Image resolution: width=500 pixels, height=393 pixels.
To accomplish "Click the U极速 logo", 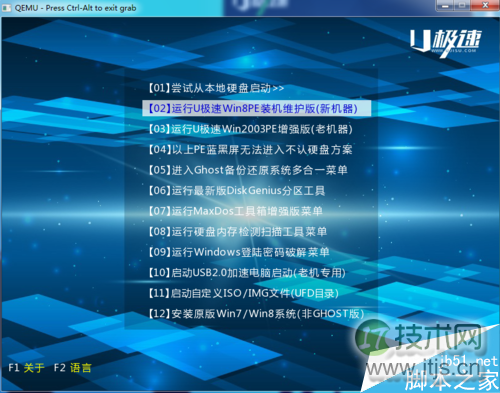I will (x=446, y=42).
